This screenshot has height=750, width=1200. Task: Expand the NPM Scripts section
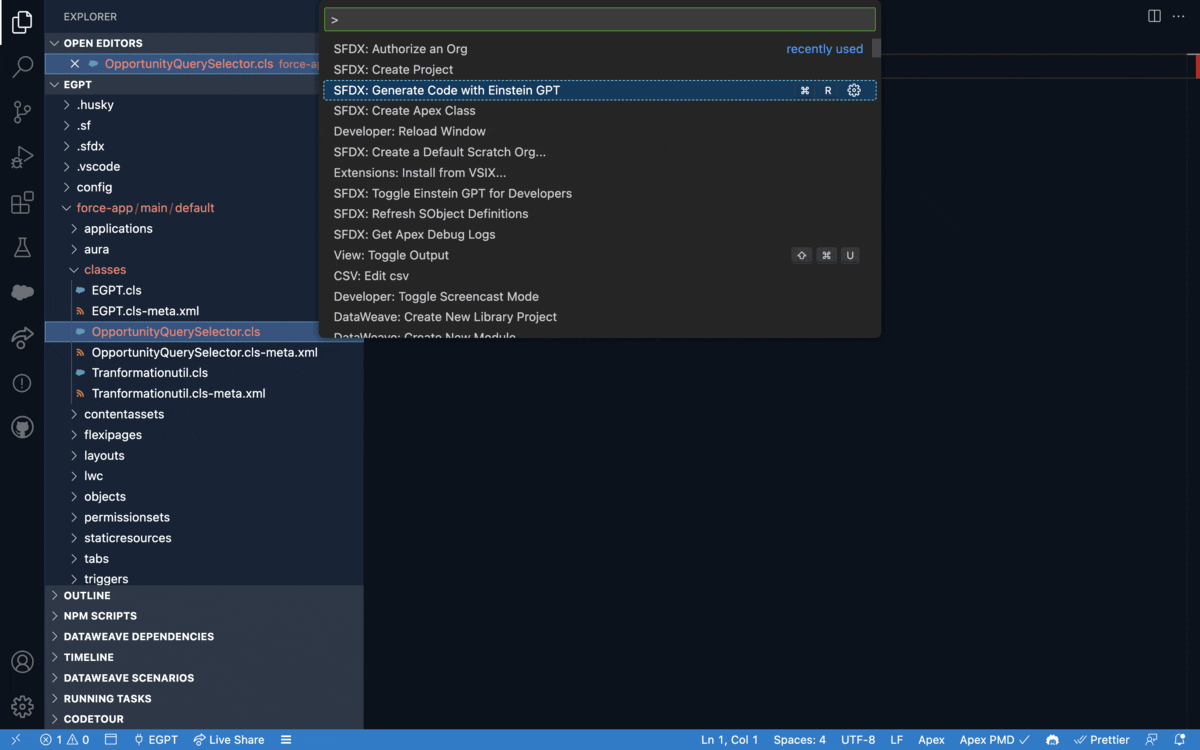coord(204,616)
